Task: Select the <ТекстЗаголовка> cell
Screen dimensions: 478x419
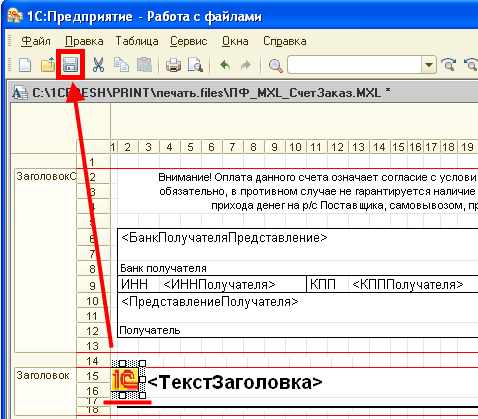Action: coord(235,382)
